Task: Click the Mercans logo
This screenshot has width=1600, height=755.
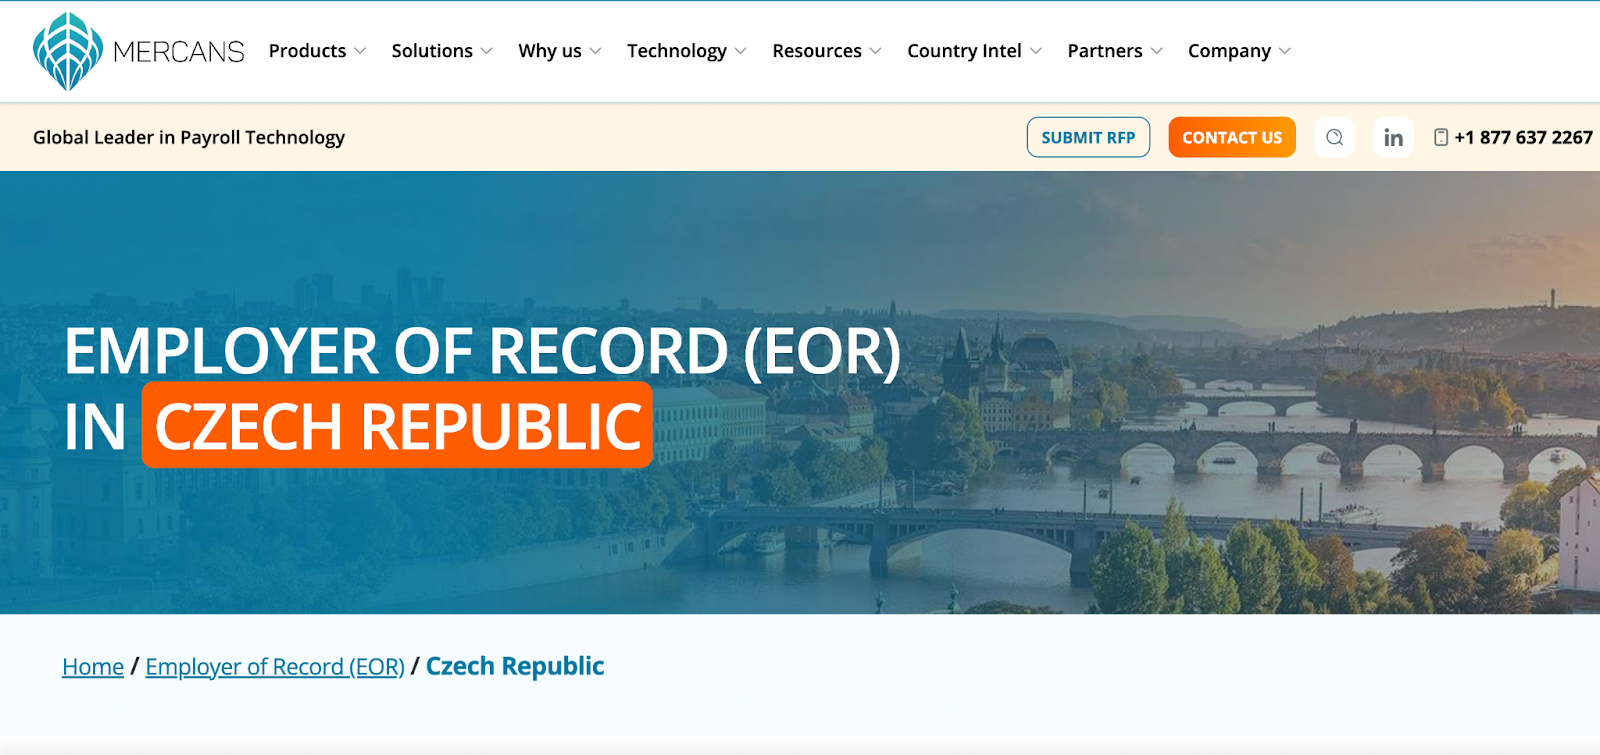Action: [139, 51]
